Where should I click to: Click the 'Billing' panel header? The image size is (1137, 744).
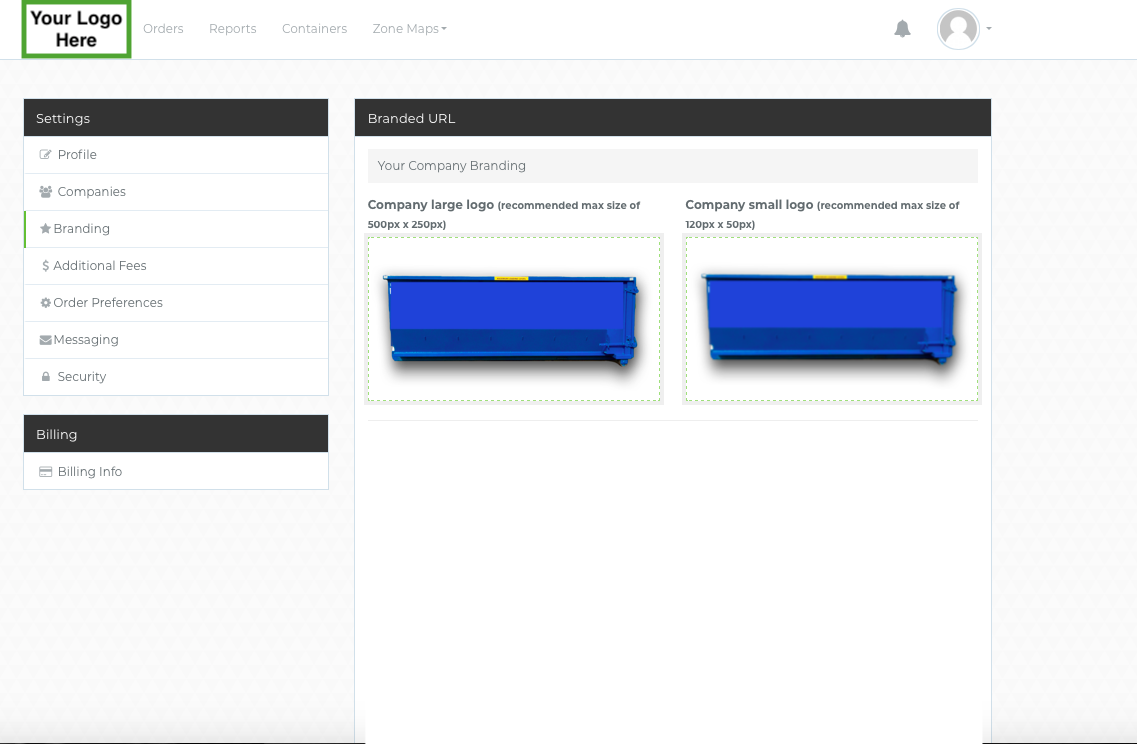coord(176,434)
